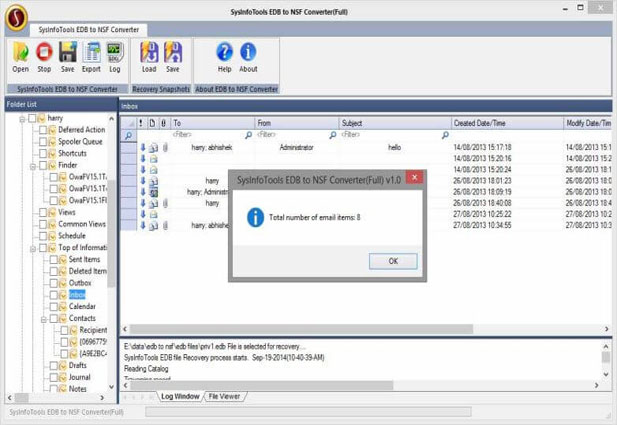The height and width of the screenshot is (425, 617).
Task: Click the filter row magnifier at far left
Action: pos(128,135)
